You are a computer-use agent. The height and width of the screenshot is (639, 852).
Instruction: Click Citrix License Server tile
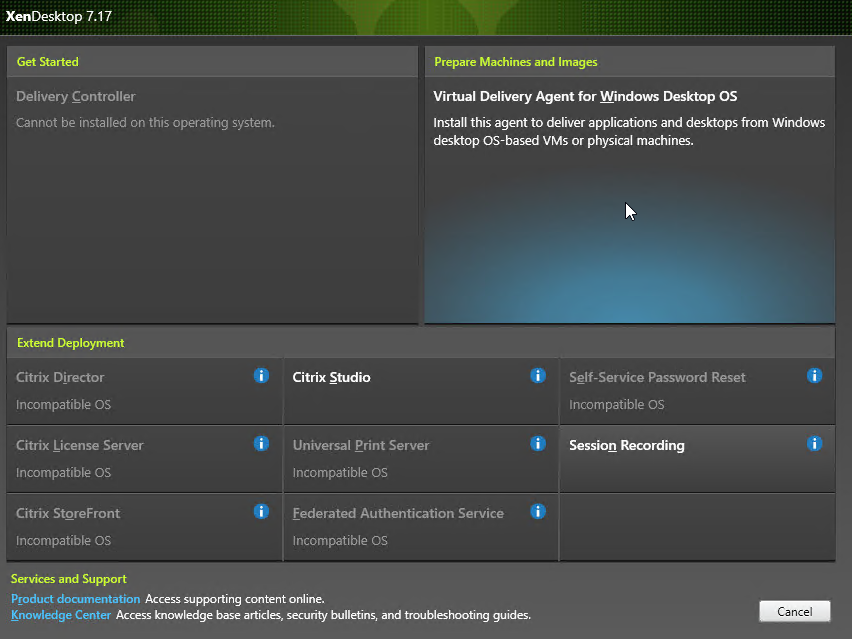[x=145, y=459]
